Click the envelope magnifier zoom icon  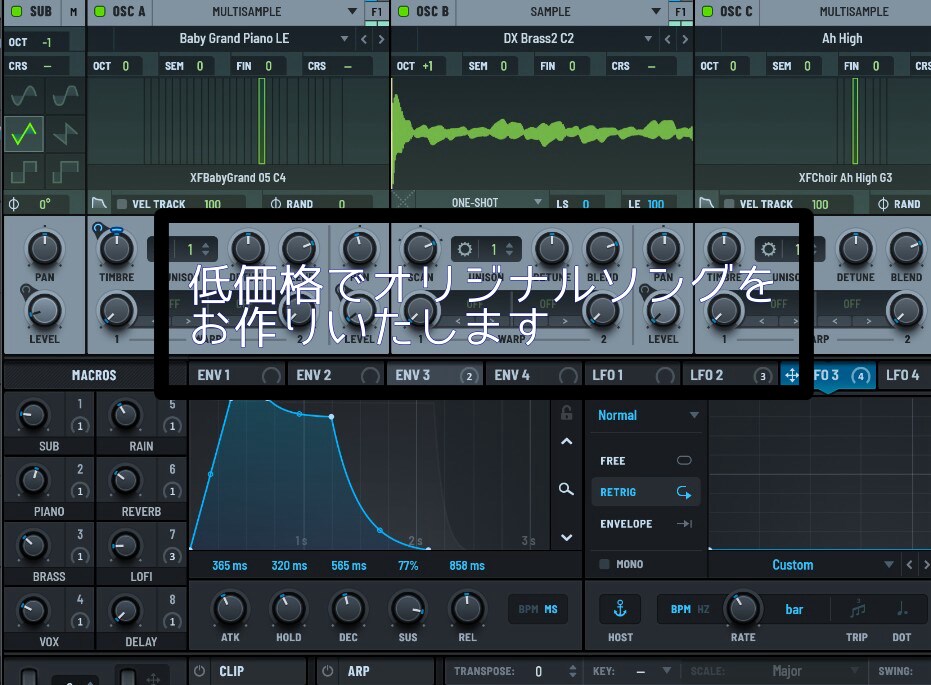[566, 489]
